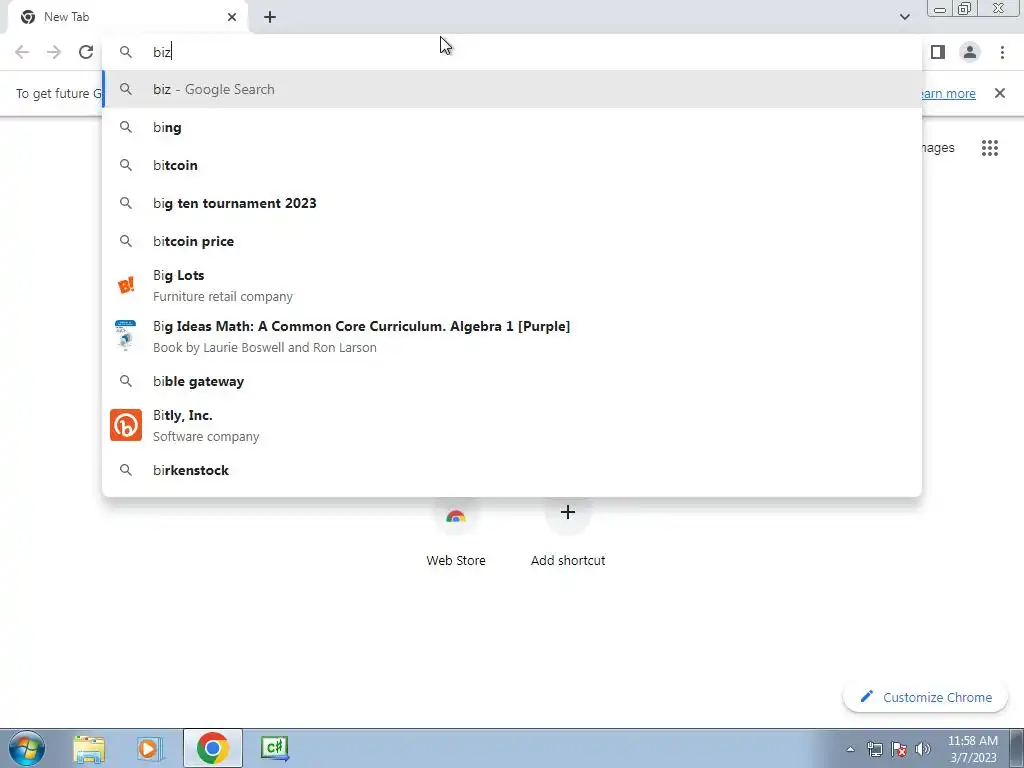The height and width of the screenshot is (768, 1024).
Task: Open the profile avatar menu
Action: [x=970, y=52]
